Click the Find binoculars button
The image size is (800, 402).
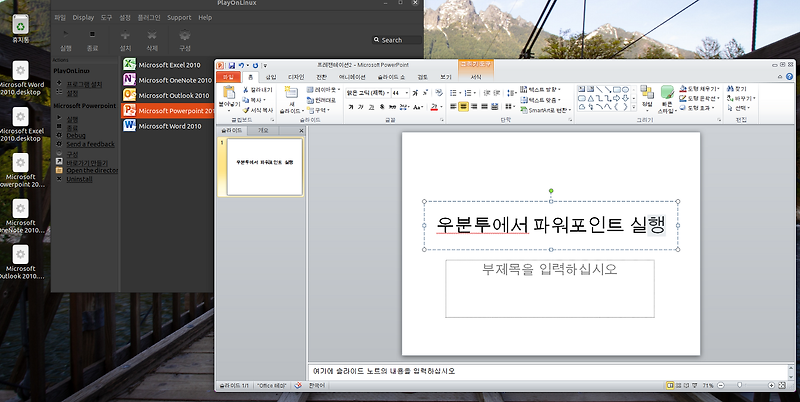point(737,89)
